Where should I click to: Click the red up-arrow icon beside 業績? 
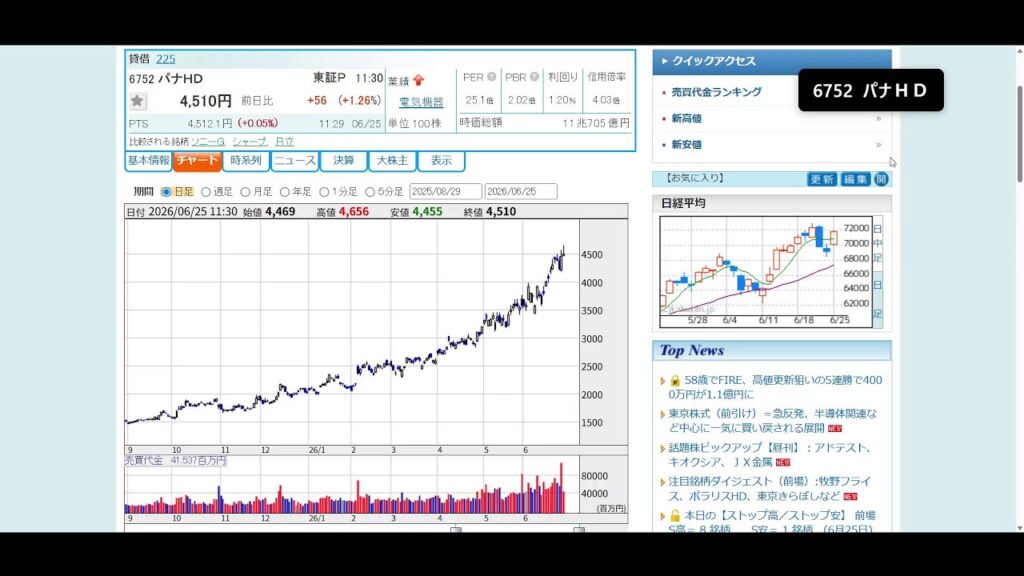point(419,80)
